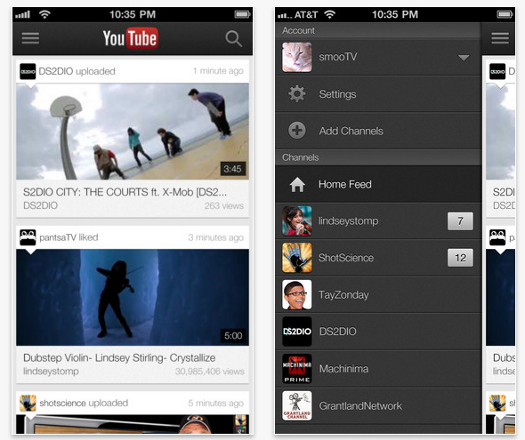Viewport: 525px width, 440px height.
Task: Tap GrantlandNetwork channel logo
Action: click(297, 406)
